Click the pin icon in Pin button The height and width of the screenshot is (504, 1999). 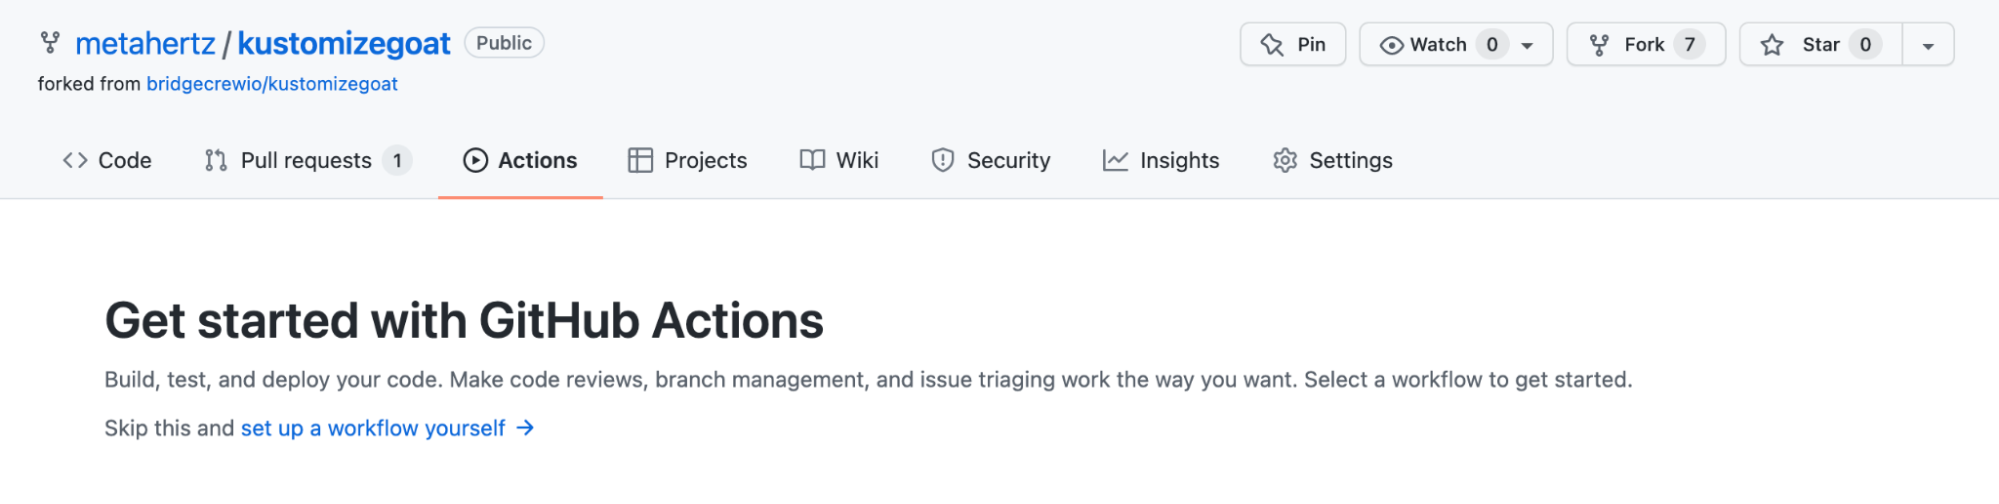tap(1272, 45)
